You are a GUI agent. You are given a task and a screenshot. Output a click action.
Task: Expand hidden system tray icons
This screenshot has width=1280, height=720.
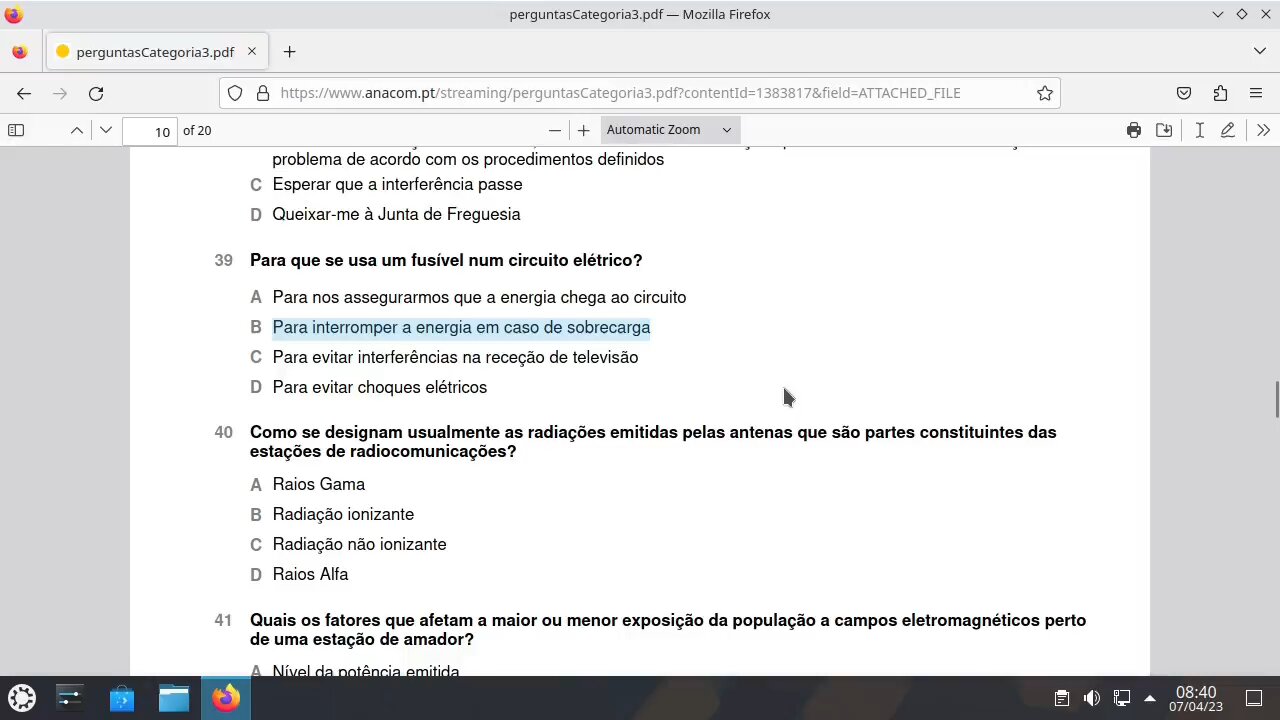[x=1150, y=698]
